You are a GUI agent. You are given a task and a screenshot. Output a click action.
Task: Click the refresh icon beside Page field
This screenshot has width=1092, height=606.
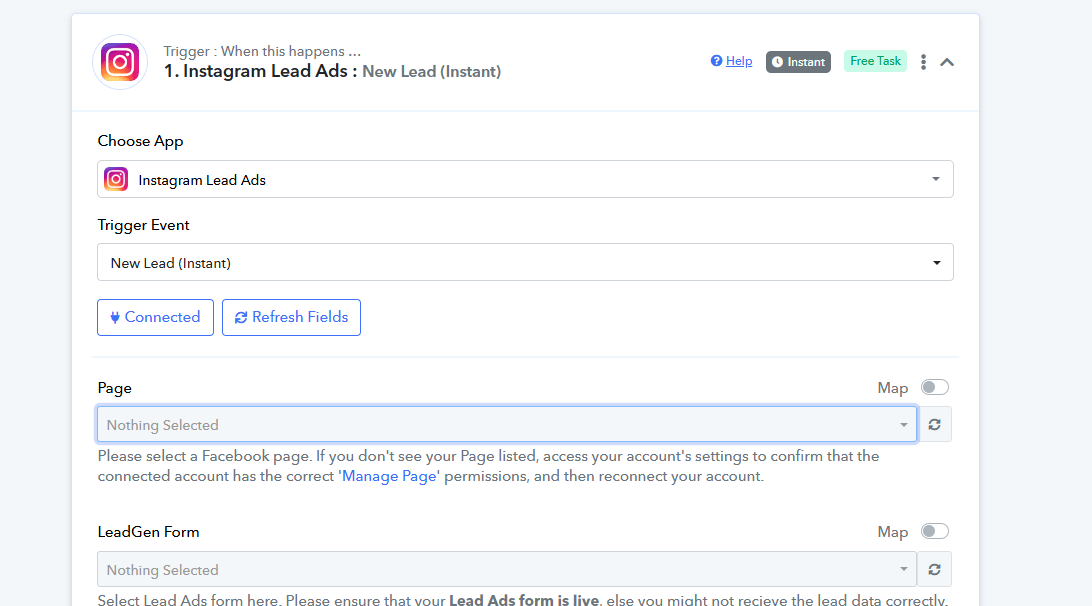pyautogui.click(x=935, y=424)
